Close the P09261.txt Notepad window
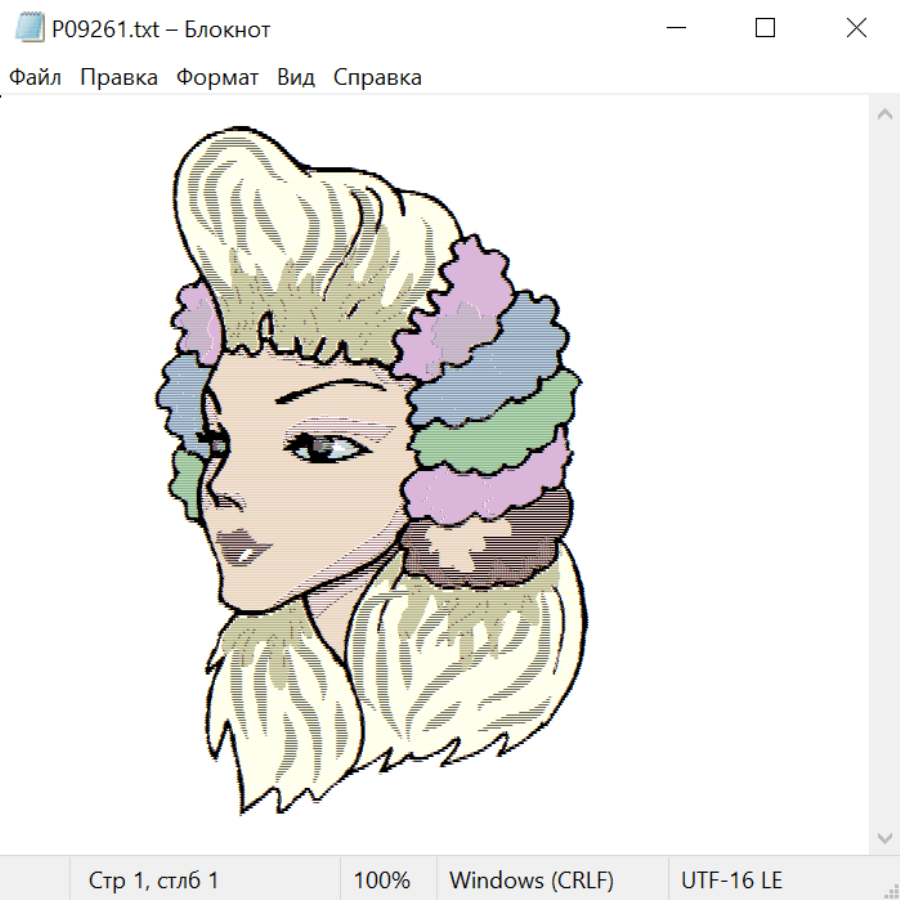The image size is (900, 900). tap(856, 29)
